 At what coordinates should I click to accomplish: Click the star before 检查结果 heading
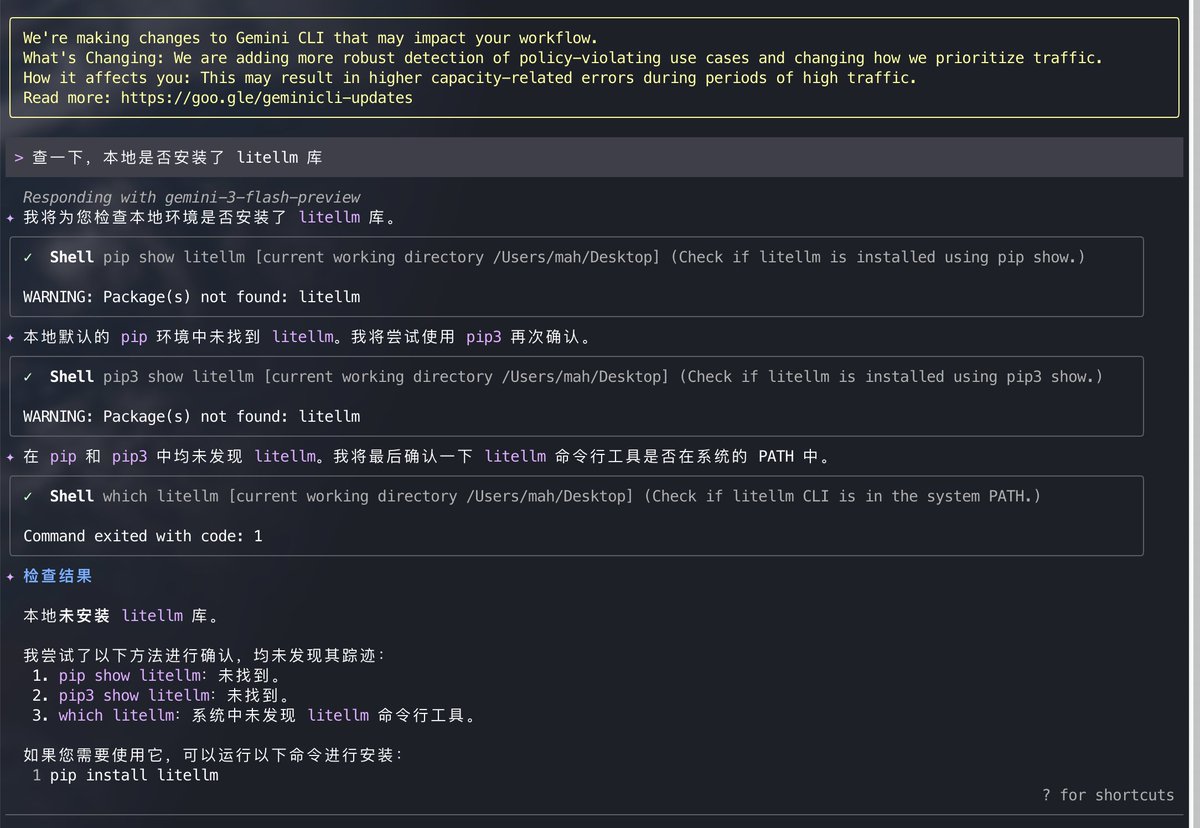point(10,577)
